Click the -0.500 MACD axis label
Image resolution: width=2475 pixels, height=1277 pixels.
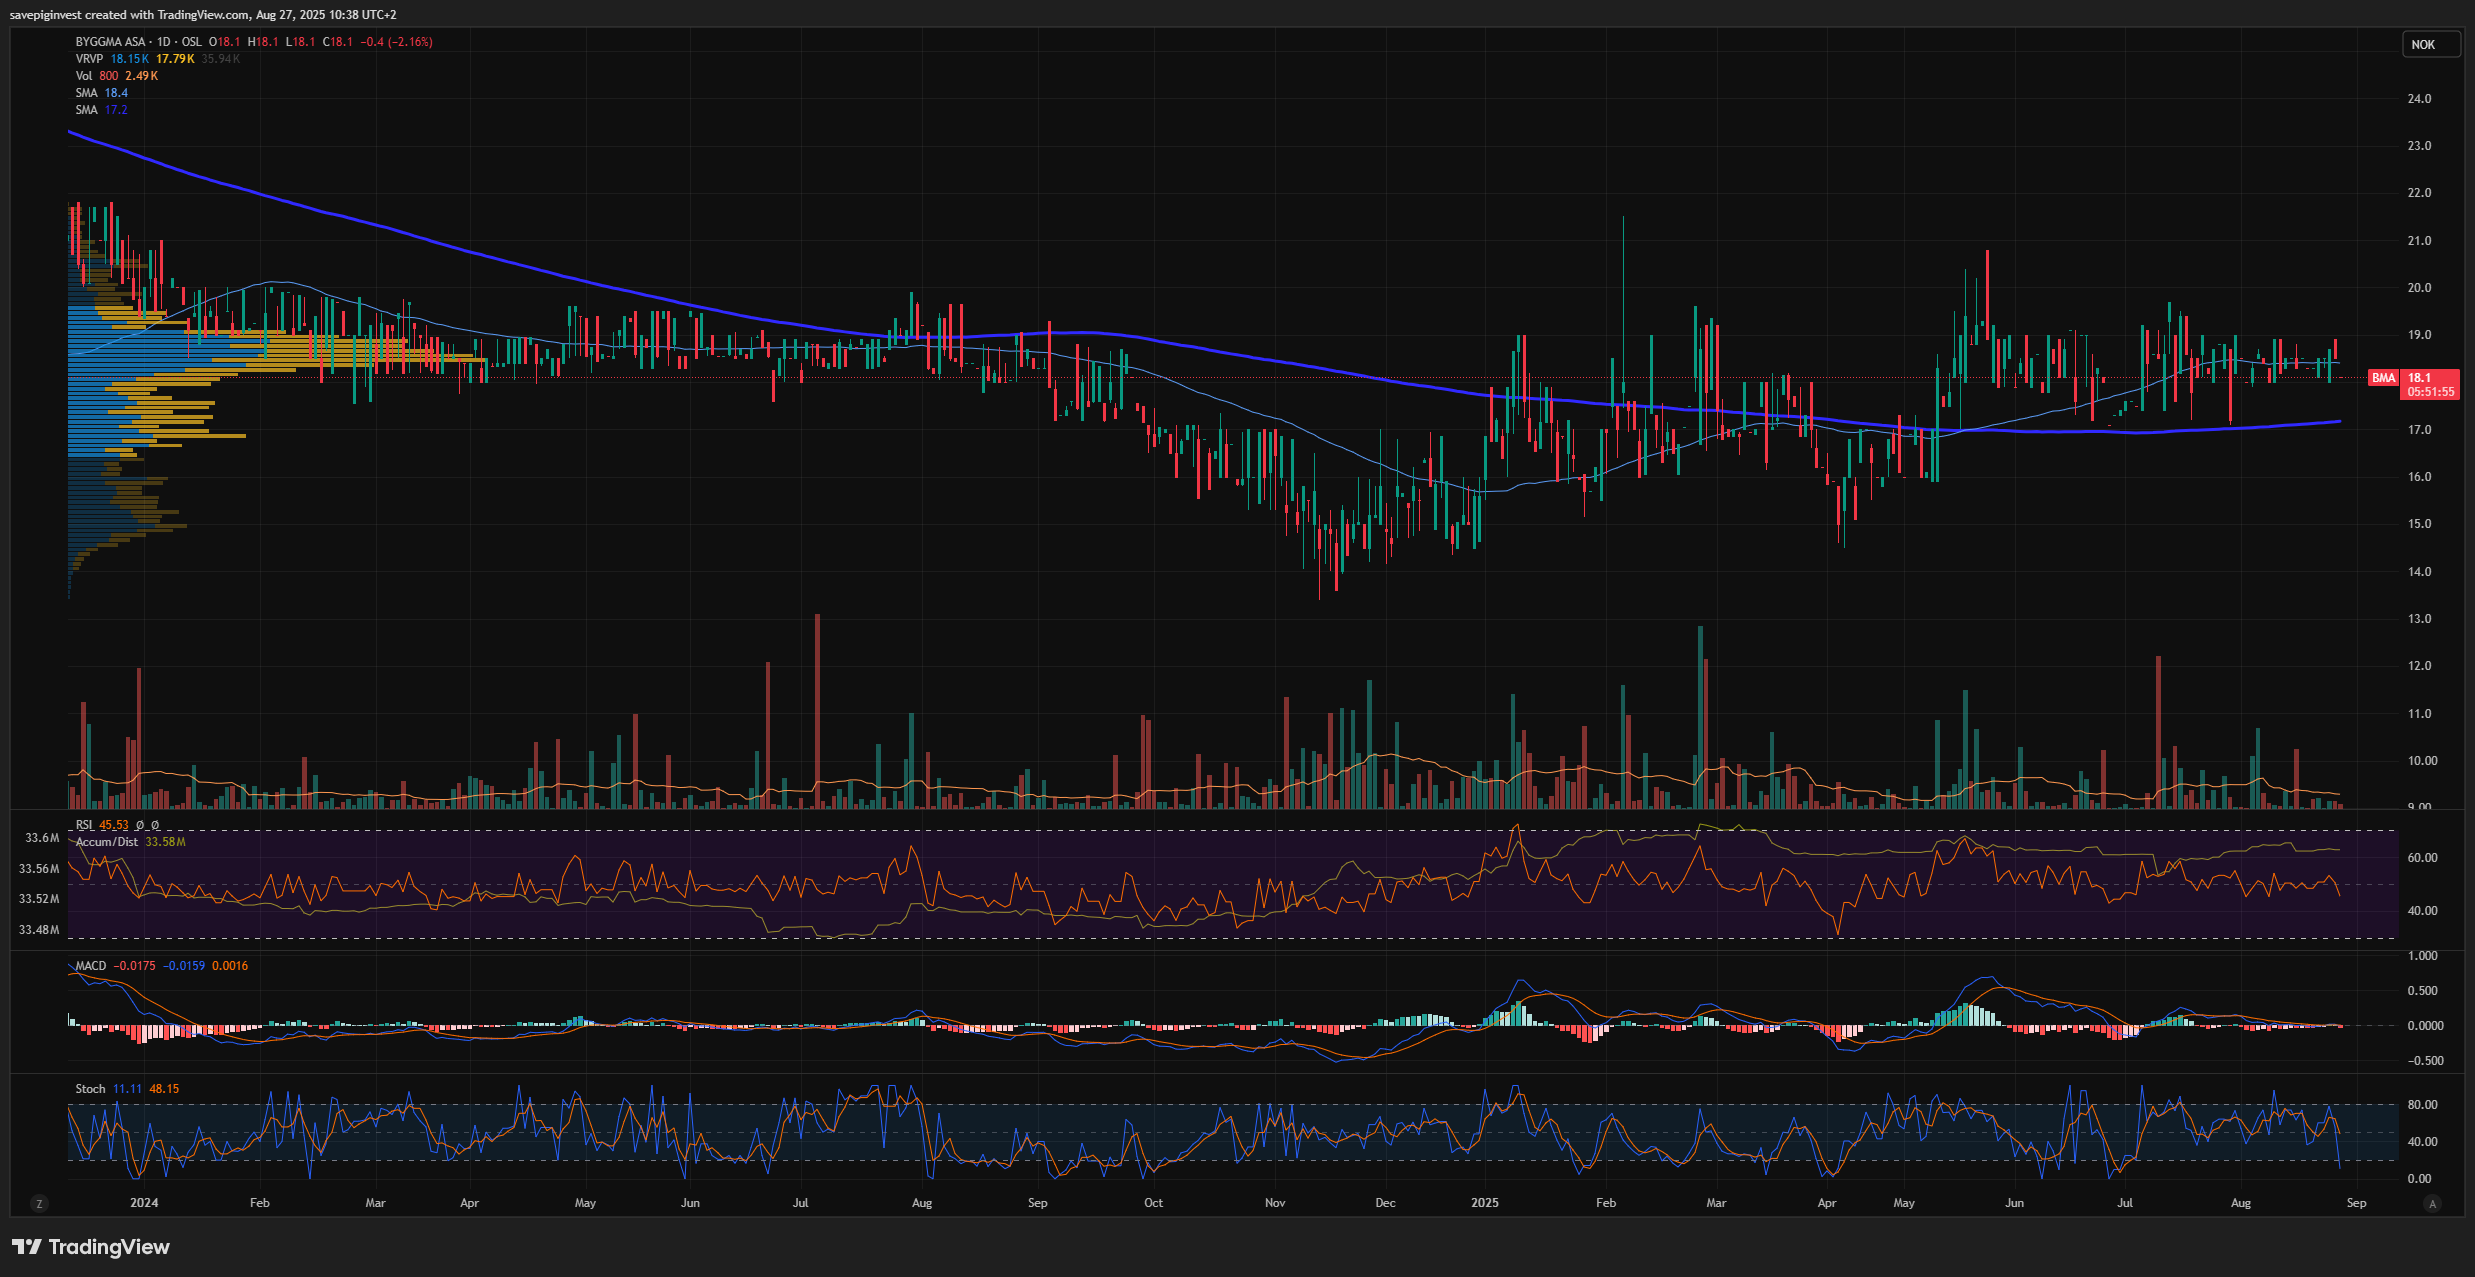click(2425, 1061)
